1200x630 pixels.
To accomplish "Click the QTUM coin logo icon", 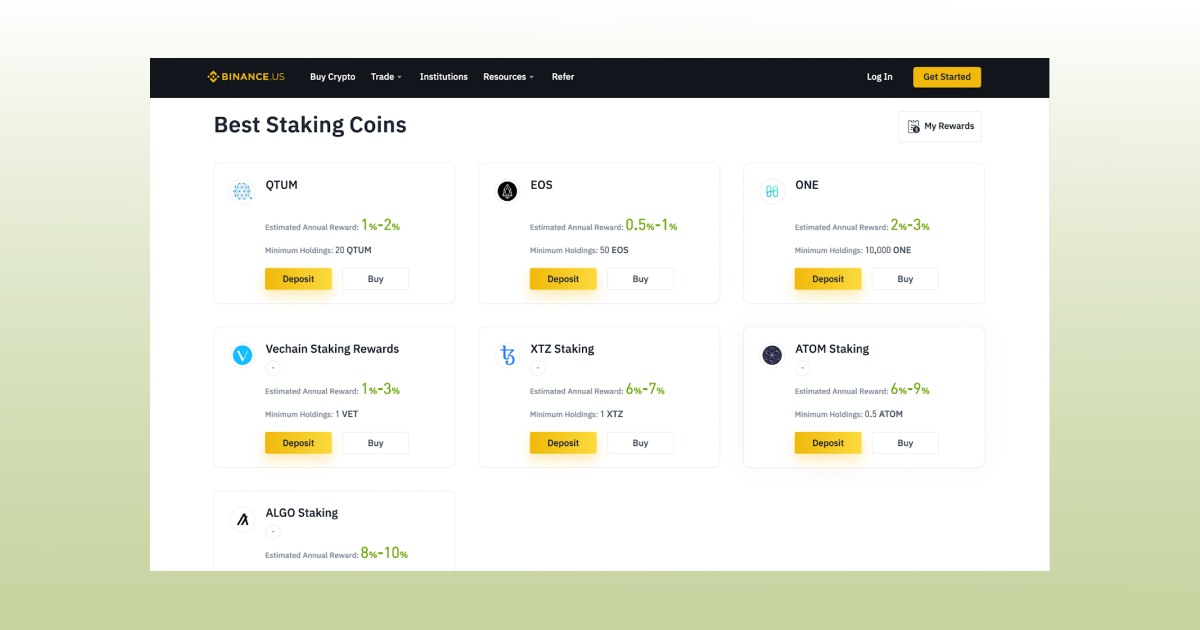I will pos(242,191).
